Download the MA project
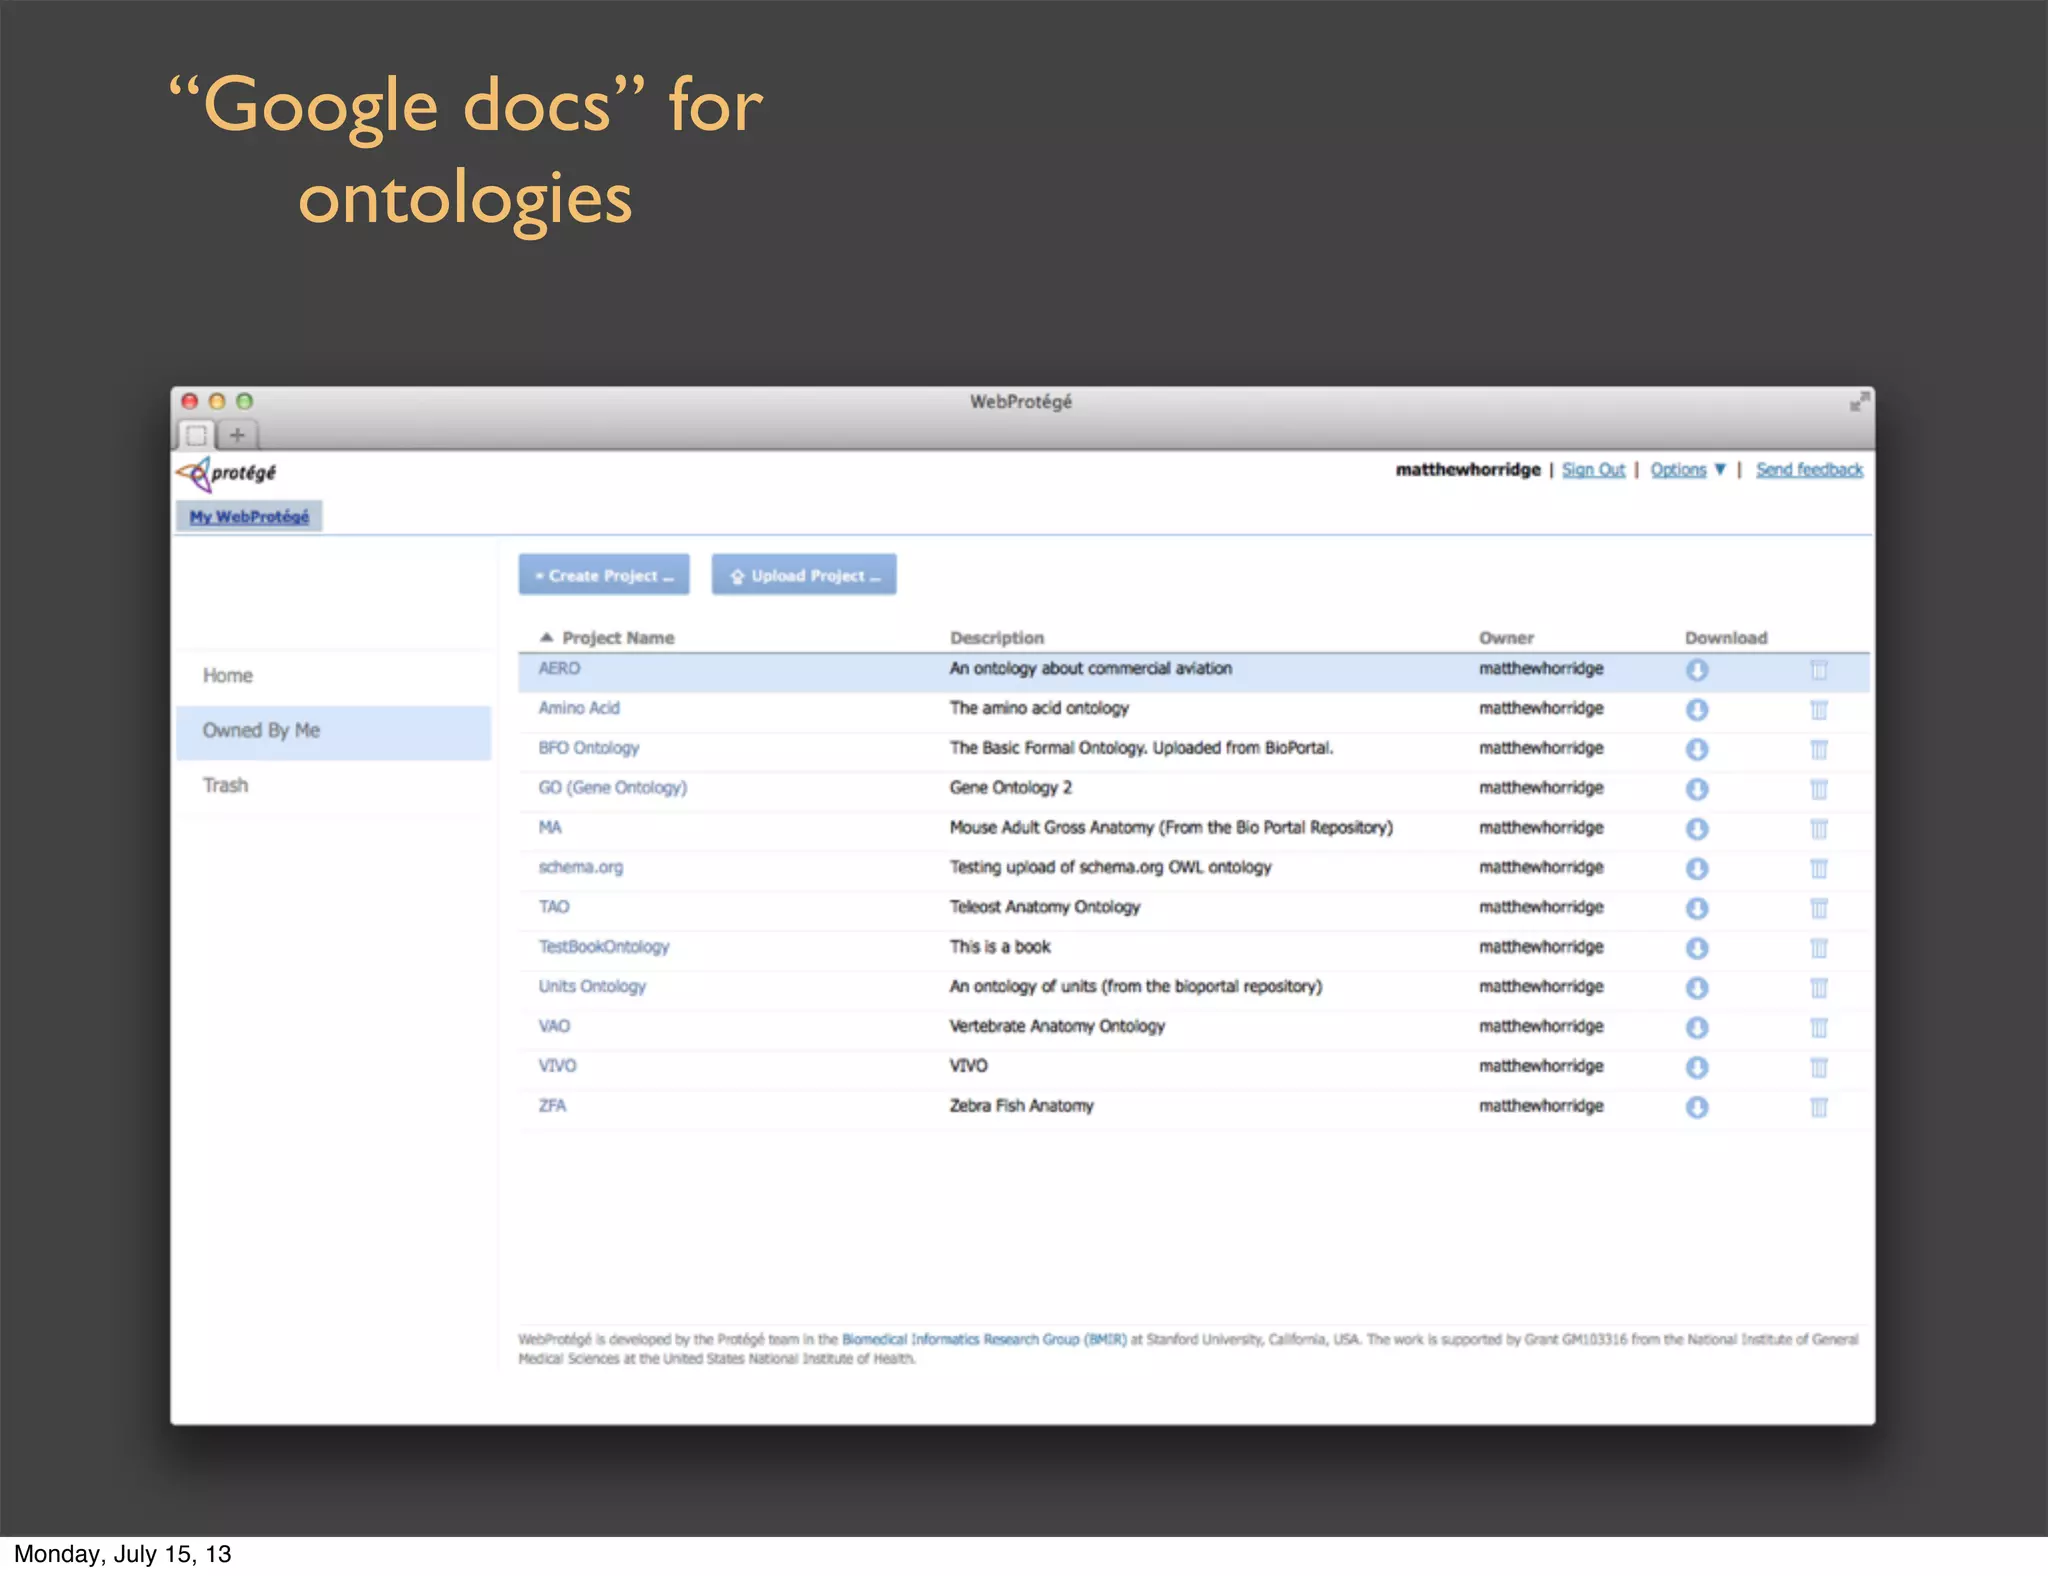 tap(1697, 829)
